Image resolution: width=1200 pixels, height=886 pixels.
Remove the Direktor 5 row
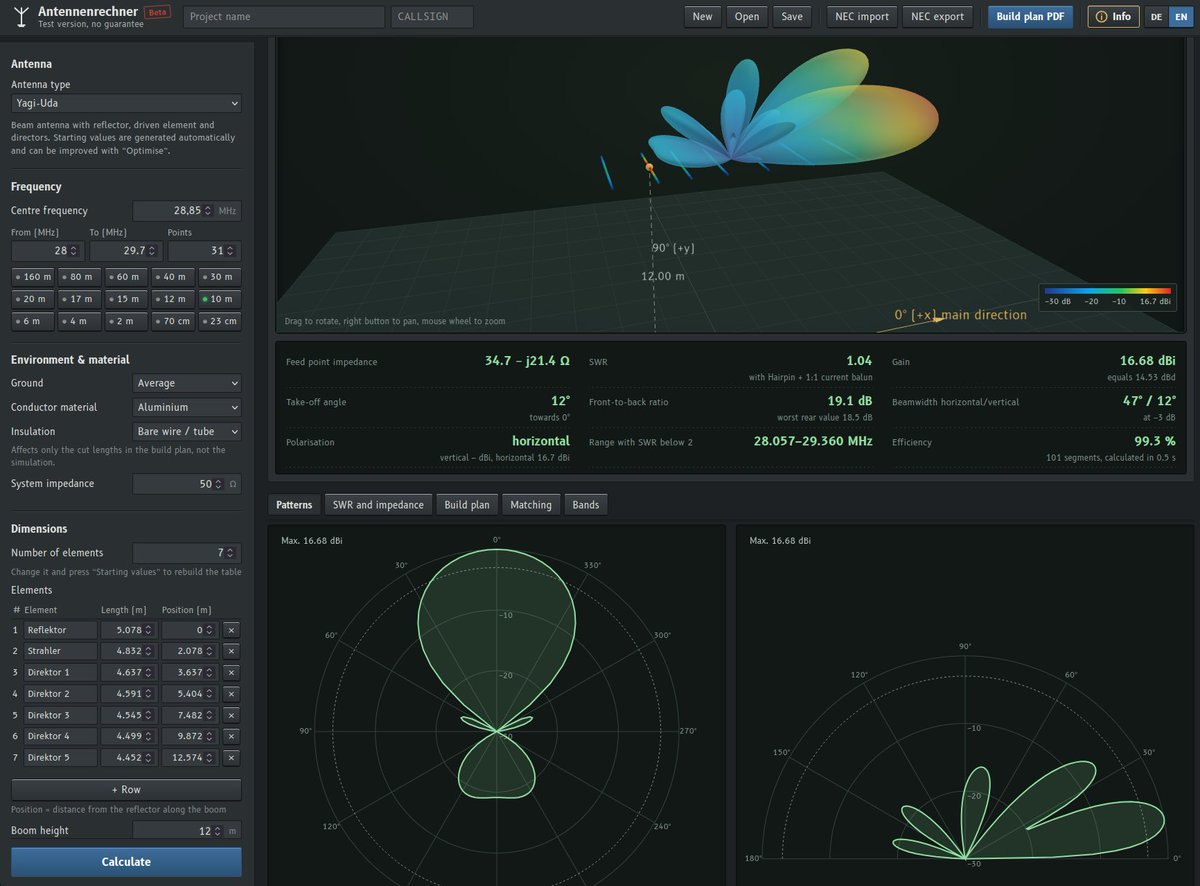pos(231,758)
